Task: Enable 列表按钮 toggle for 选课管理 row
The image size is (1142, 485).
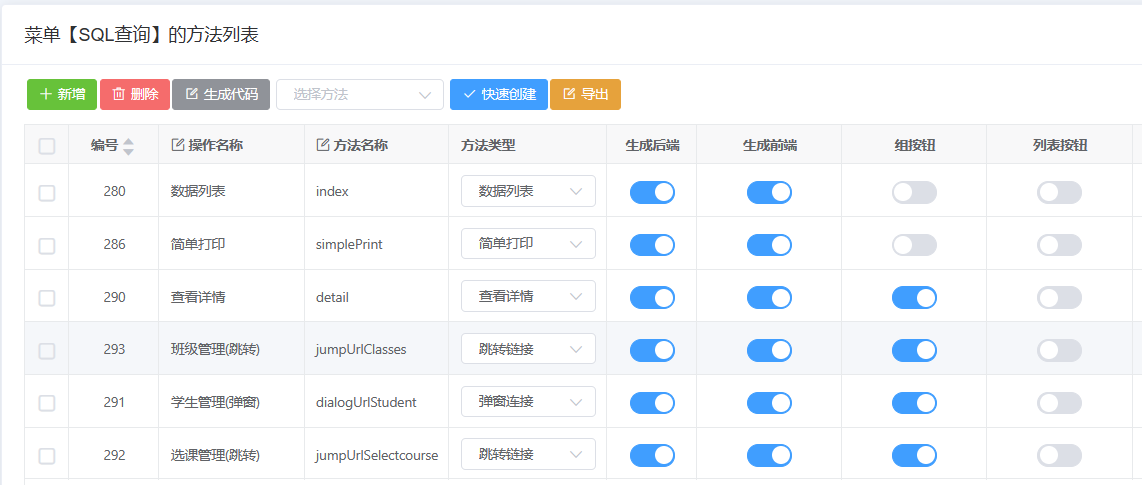Action: 1059,455
